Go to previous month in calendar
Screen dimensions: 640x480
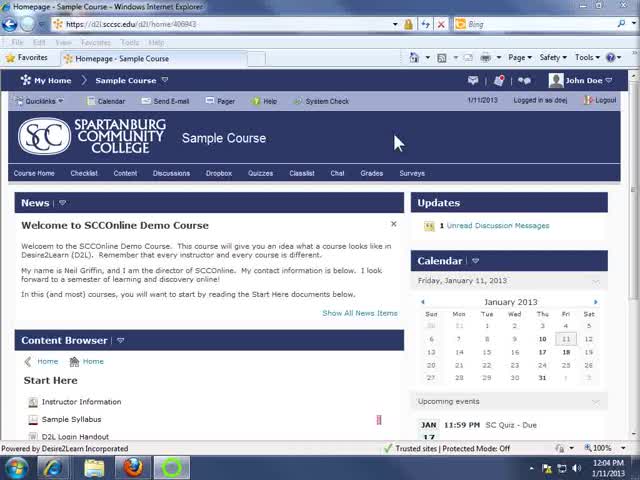[423, 302]
